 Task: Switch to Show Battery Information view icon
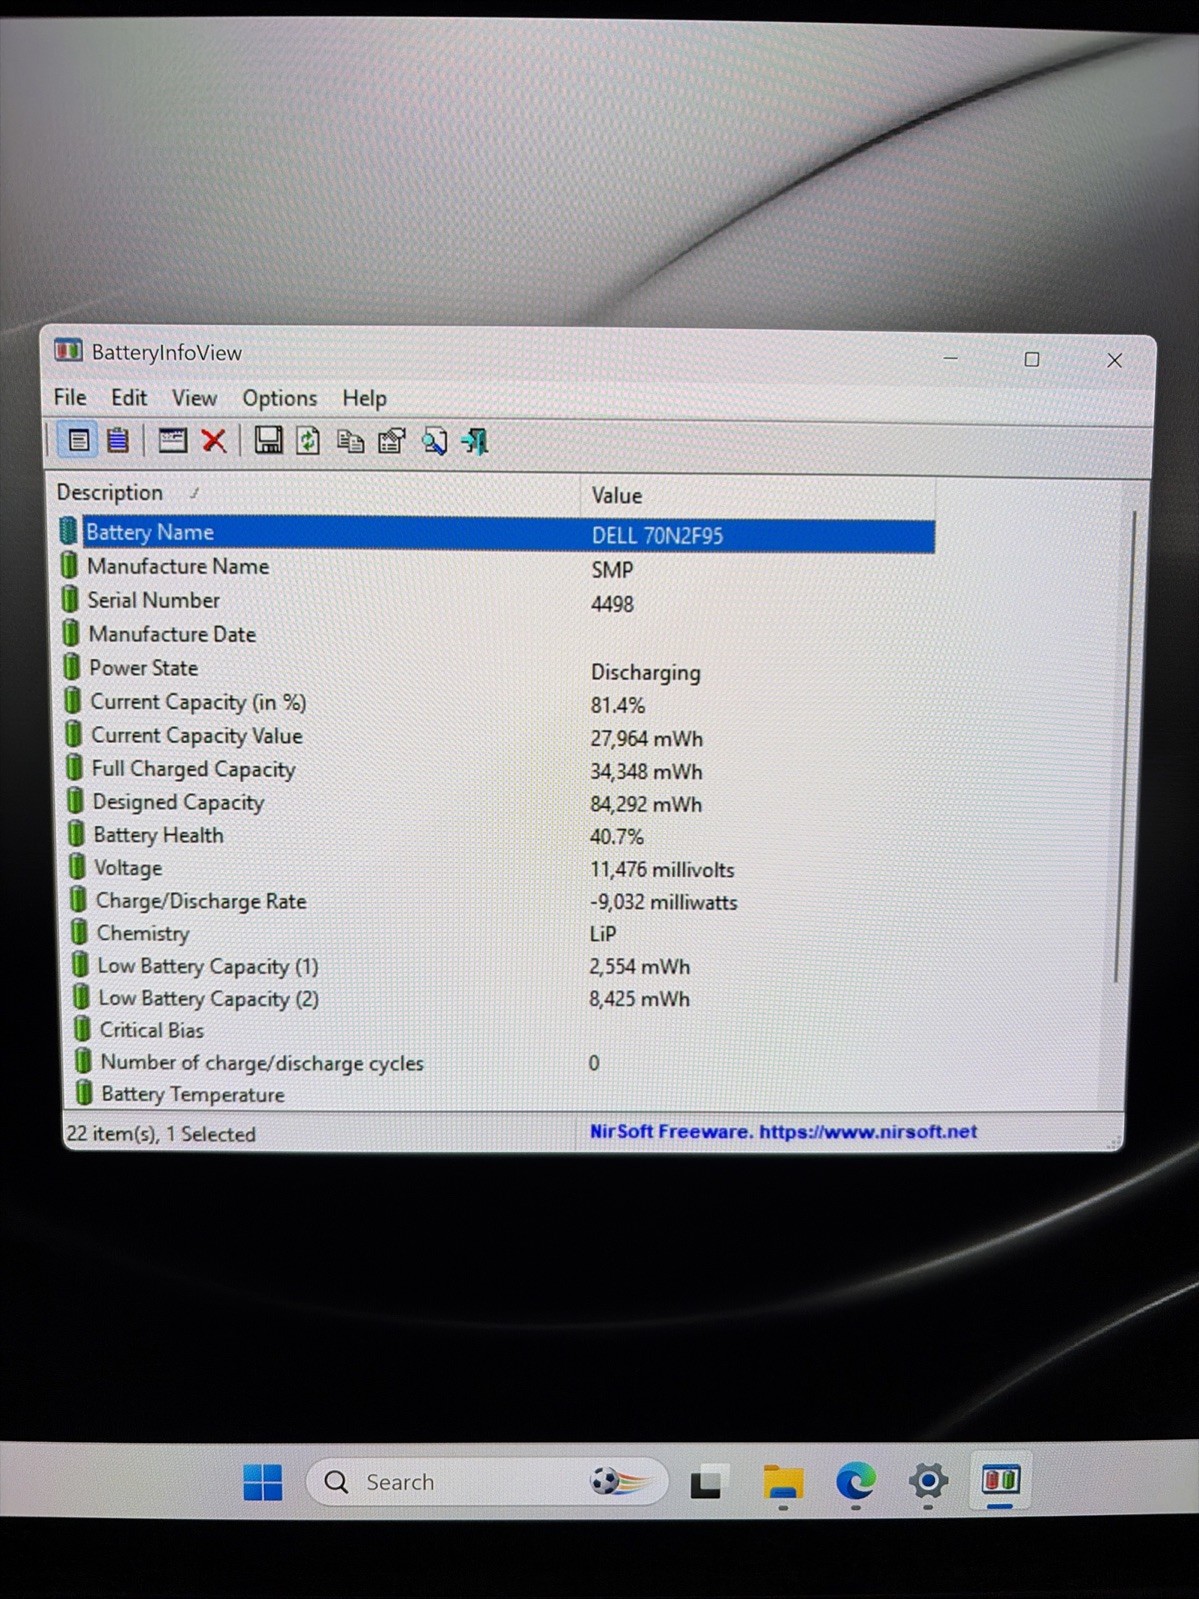78,440
